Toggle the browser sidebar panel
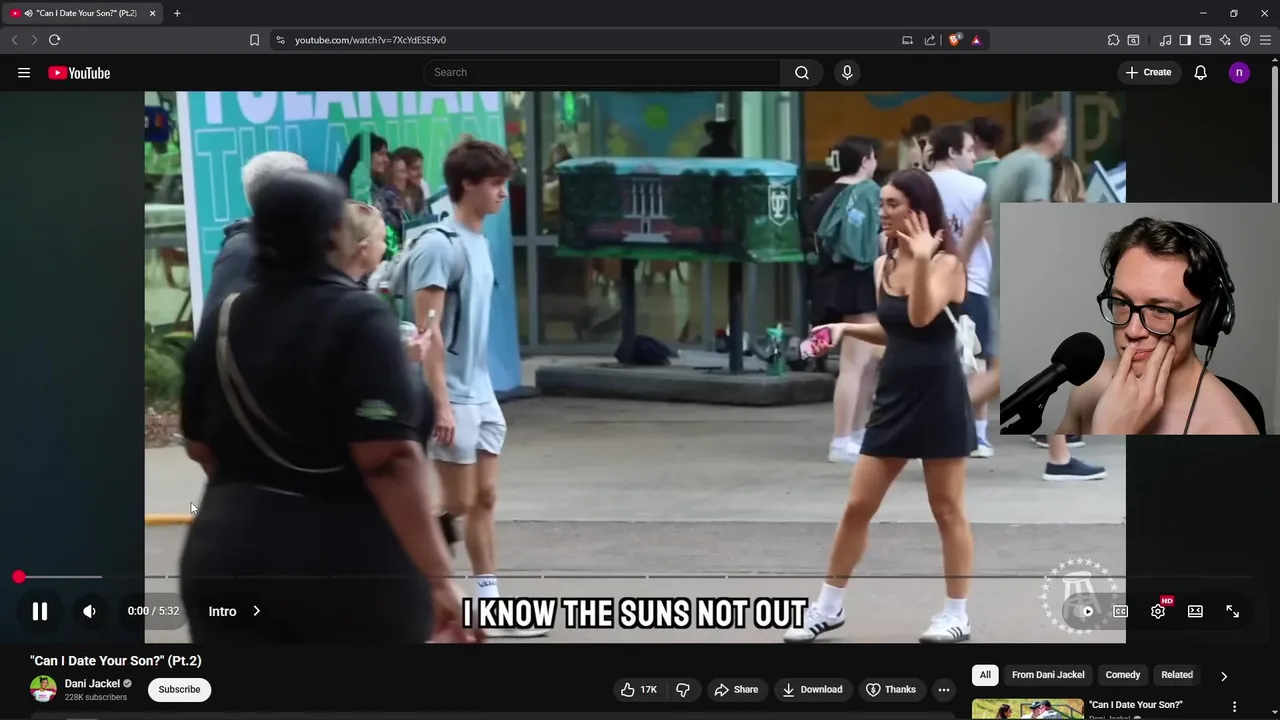 1185,40
